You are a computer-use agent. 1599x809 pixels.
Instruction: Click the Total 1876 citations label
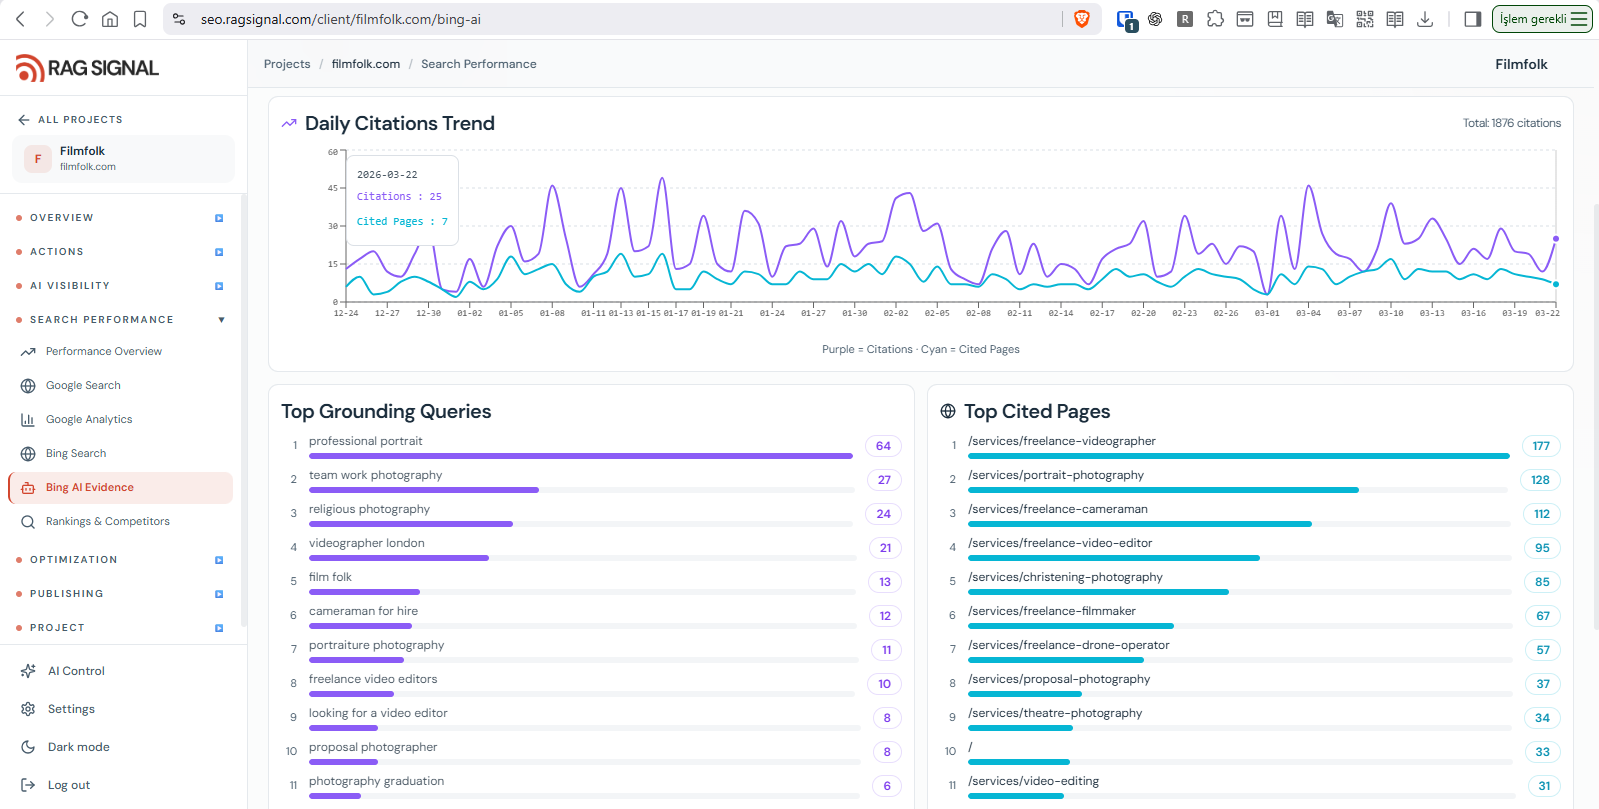(1512, 123)
